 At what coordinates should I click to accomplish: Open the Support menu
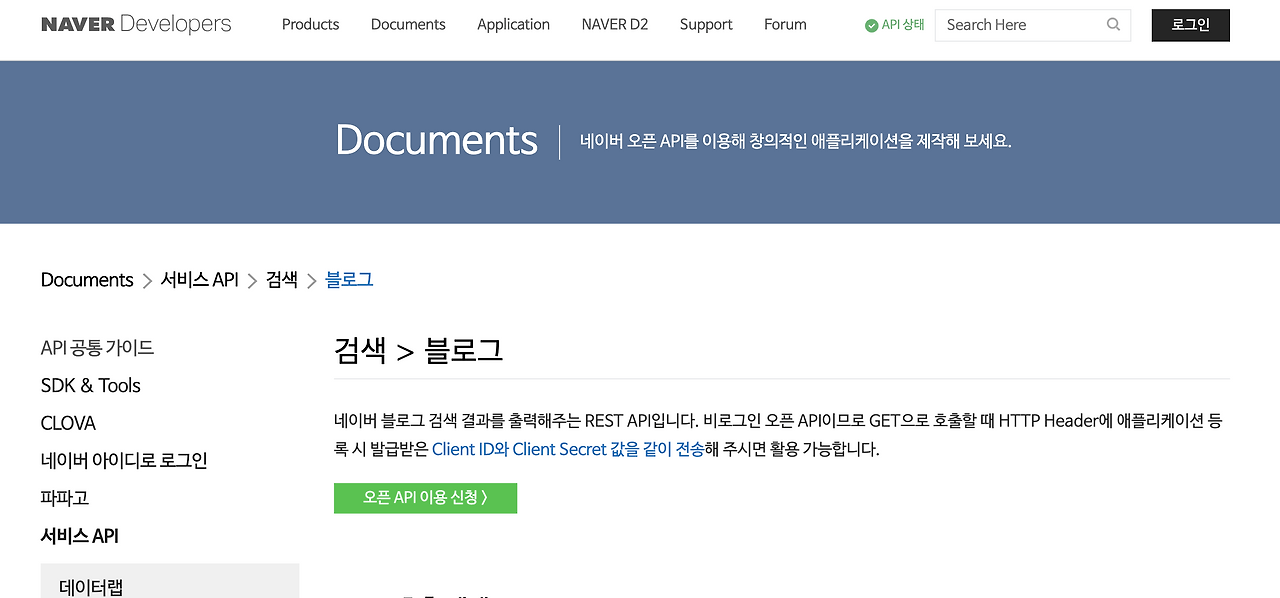(x=706, y=25)
